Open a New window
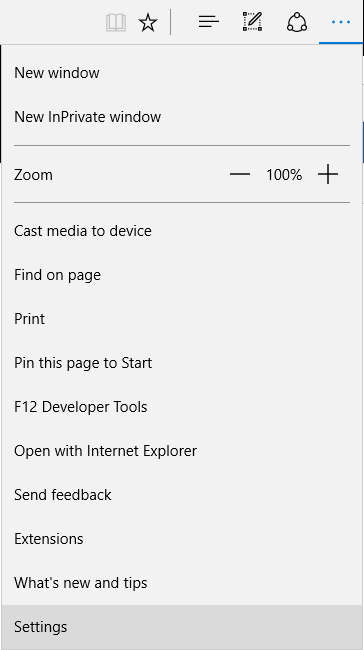 (182, 73)
